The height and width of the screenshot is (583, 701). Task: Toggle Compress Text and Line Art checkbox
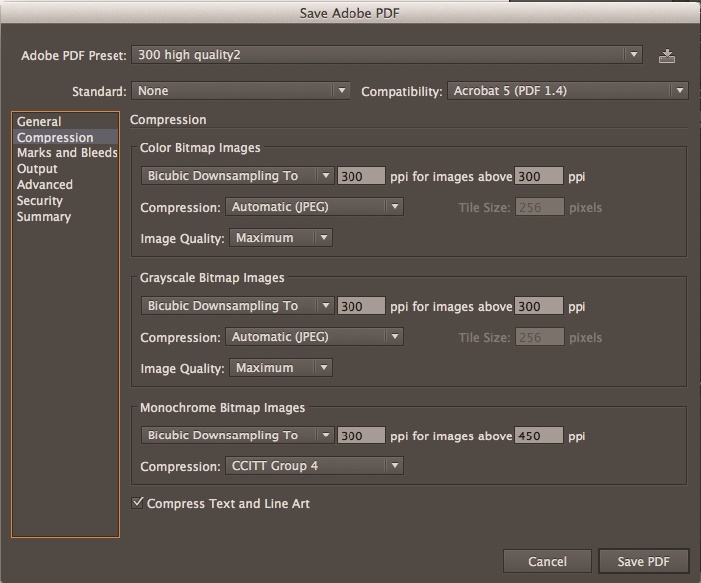click(138, 503)
